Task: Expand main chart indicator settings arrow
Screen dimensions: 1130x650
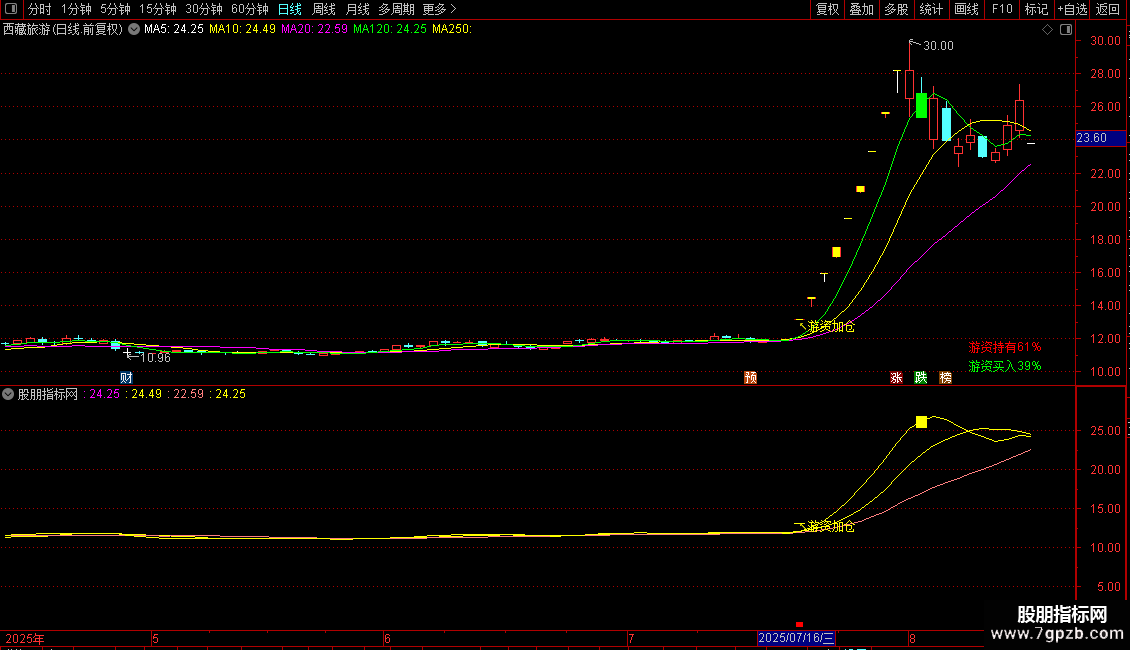Action: 134,30
